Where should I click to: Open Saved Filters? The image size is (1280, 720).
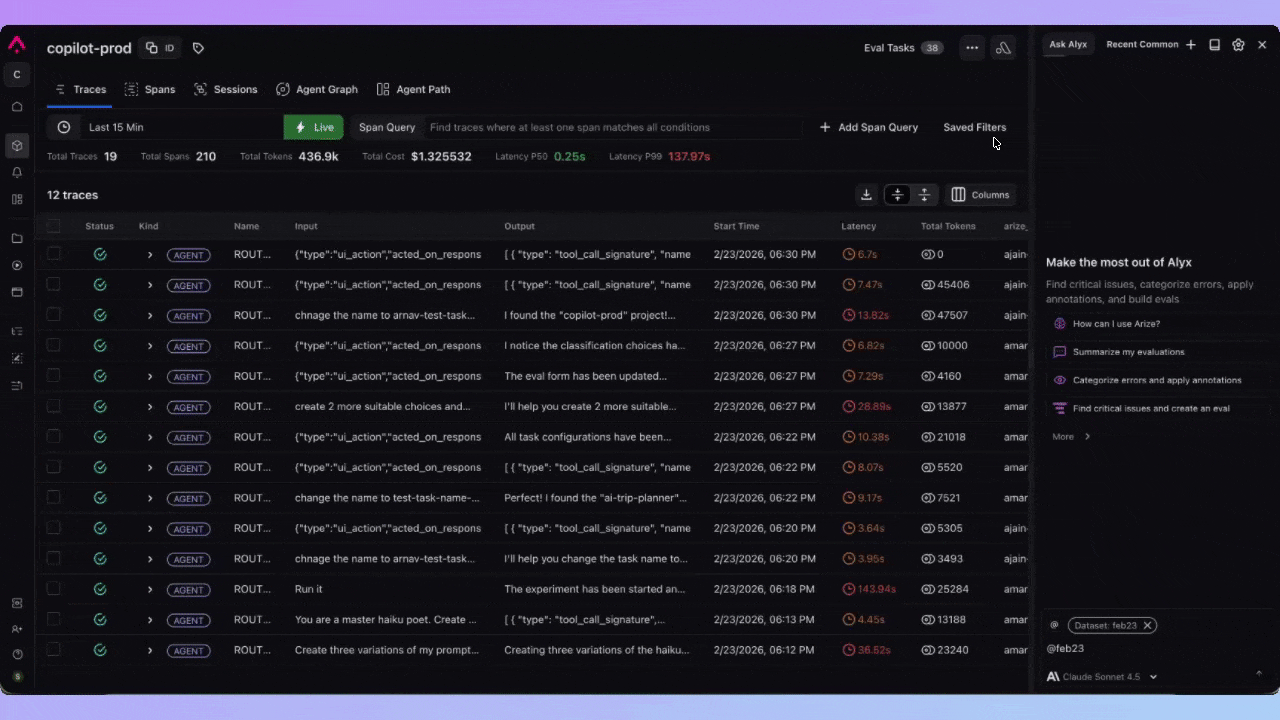pos(975,127)
